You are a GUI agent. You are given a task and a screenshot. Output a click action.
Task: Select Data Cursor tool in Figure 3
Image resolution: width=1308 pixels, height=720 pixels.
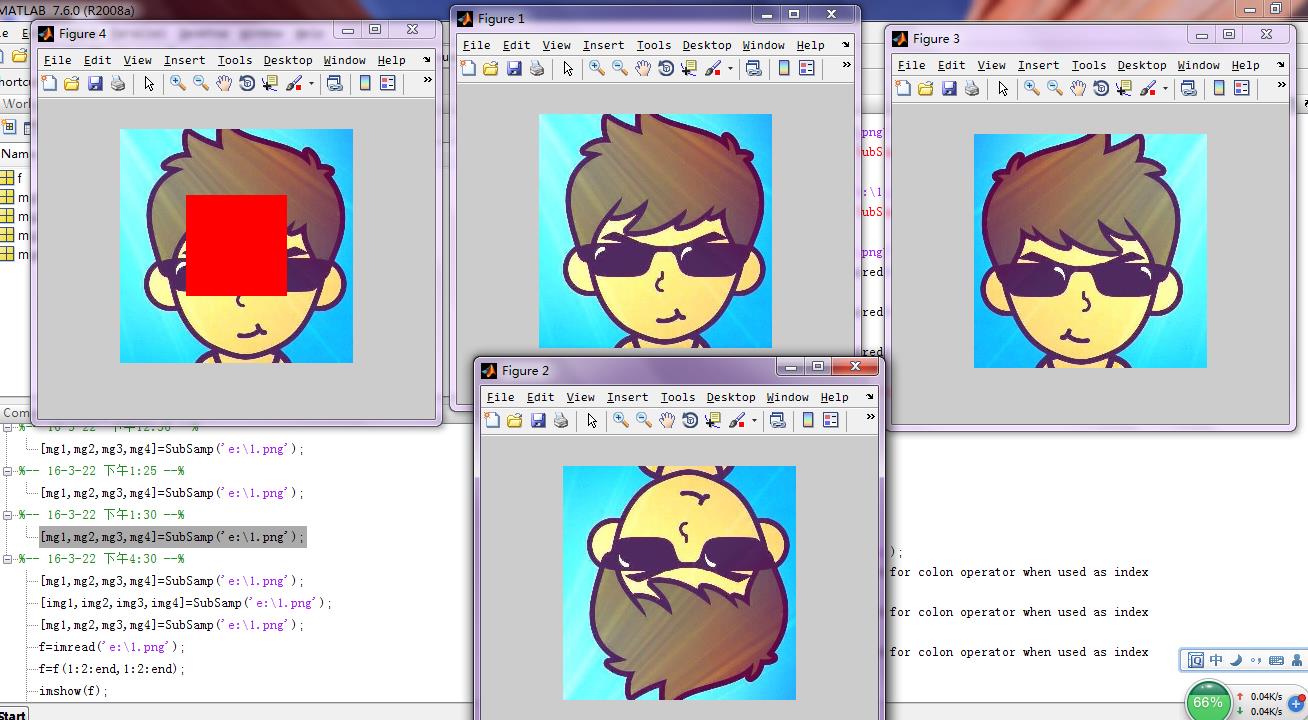pyautogui.click(x=1124, y=88)
